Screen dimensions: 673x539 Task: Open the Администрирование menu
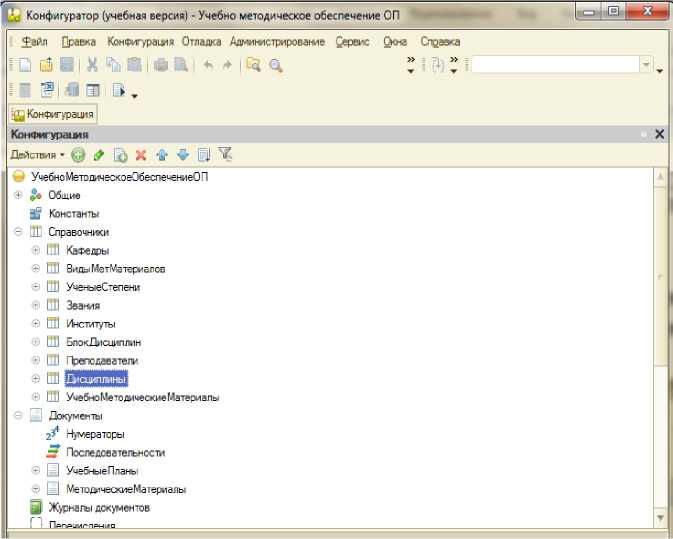277,42
